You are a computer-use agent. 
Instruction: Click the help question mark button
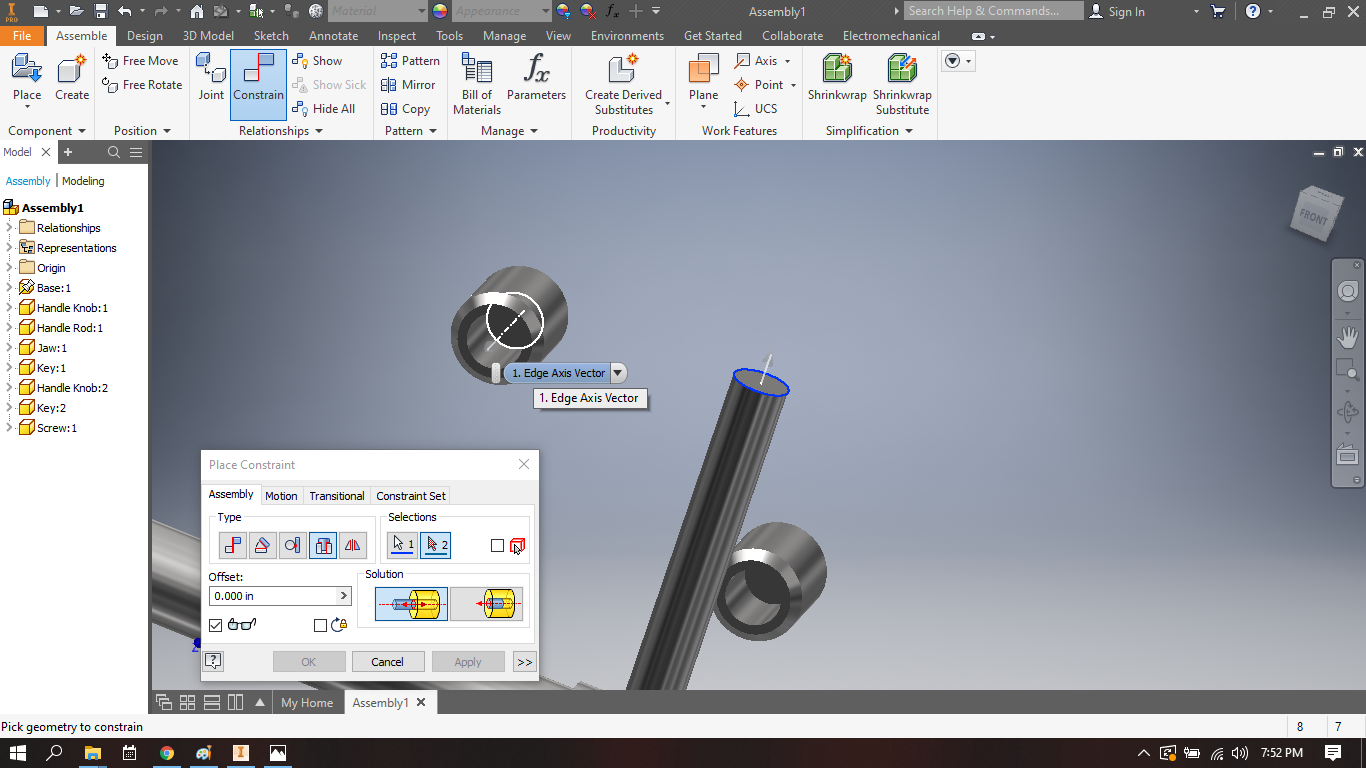tap(213, 661)
